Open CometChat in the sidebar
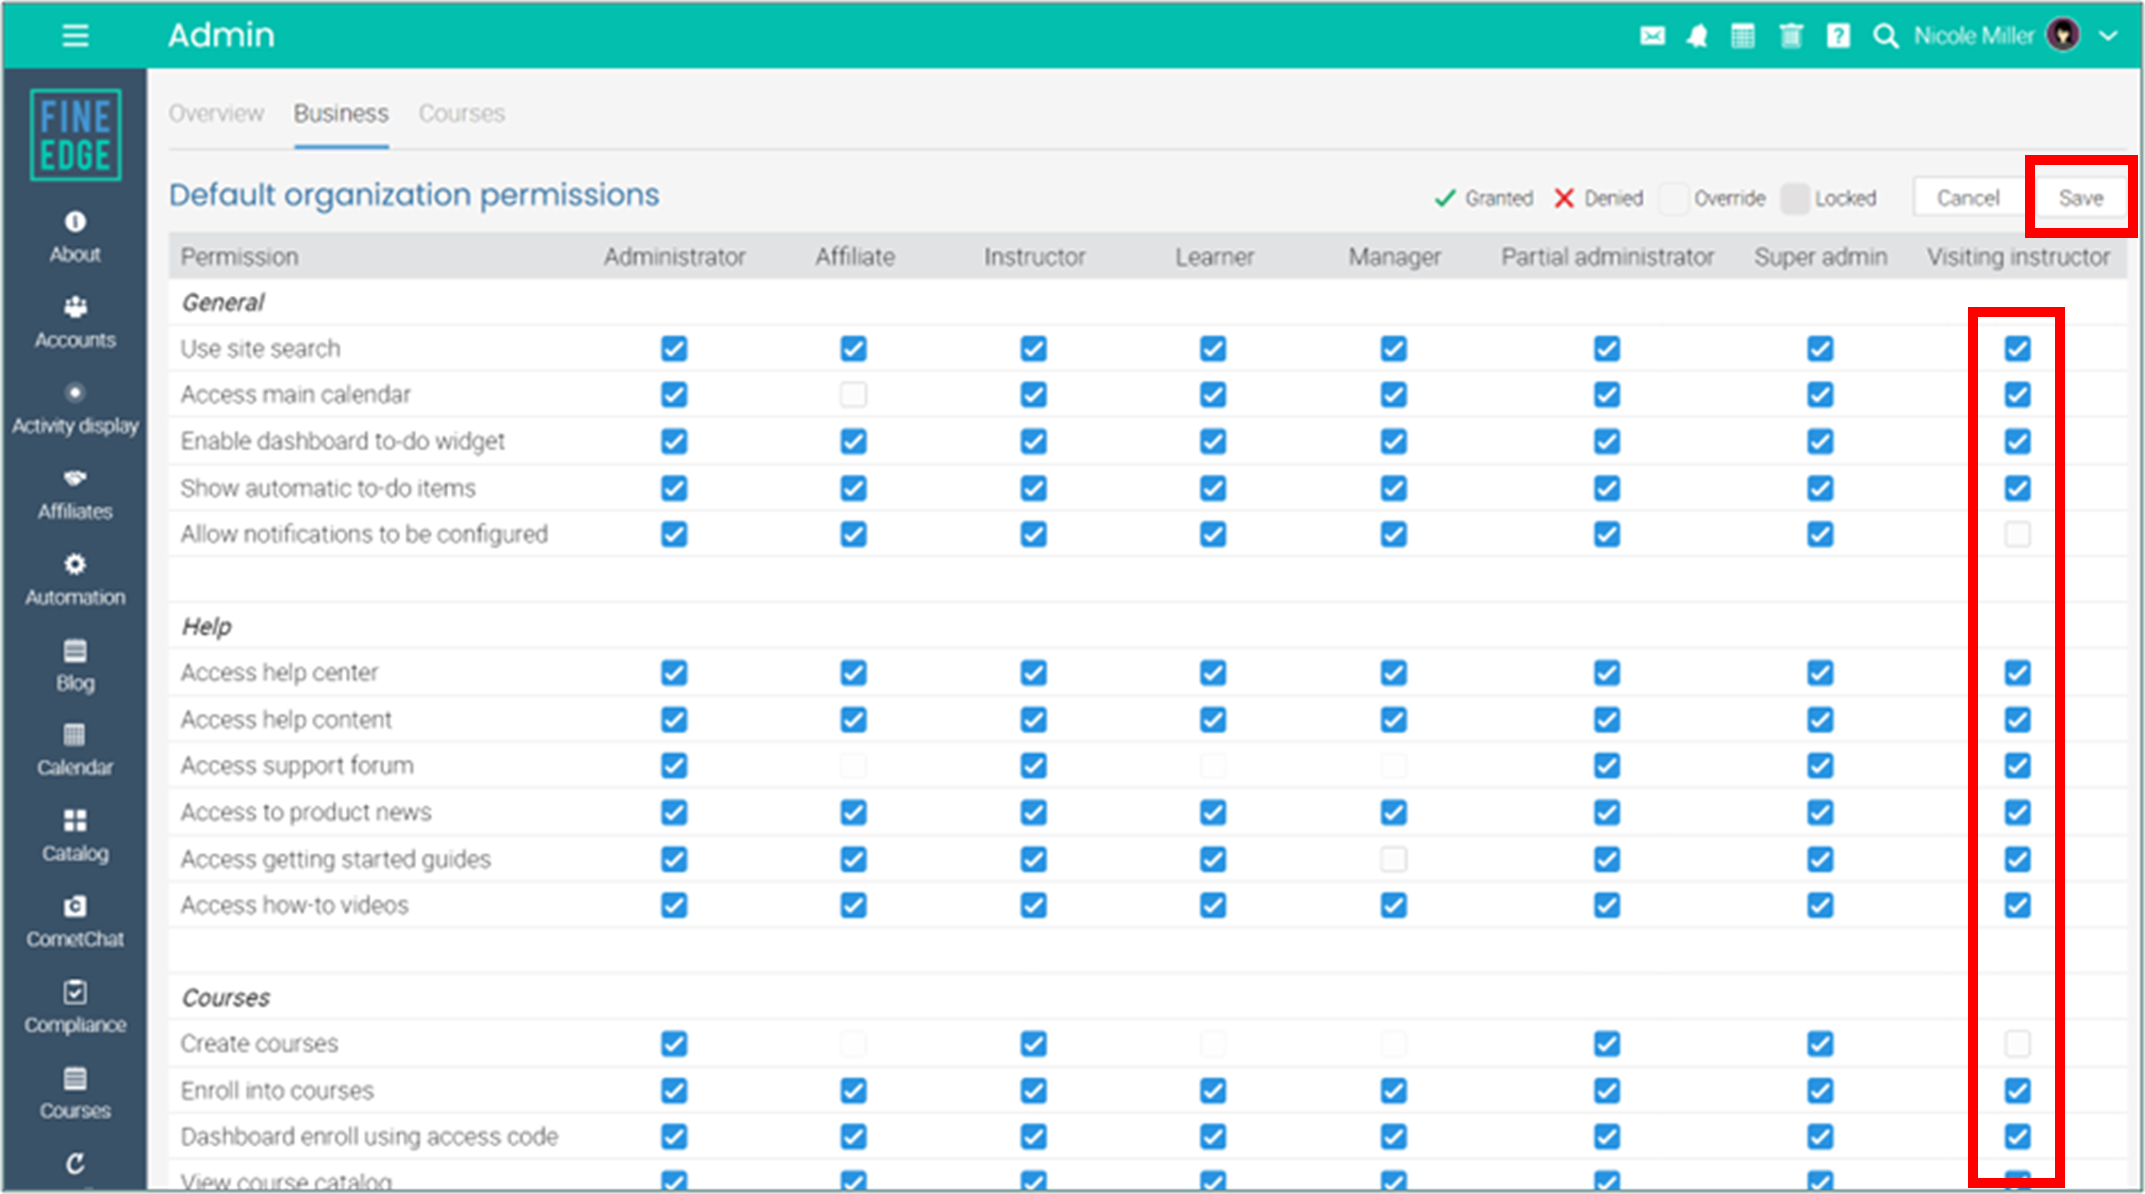 click(75, 921)
